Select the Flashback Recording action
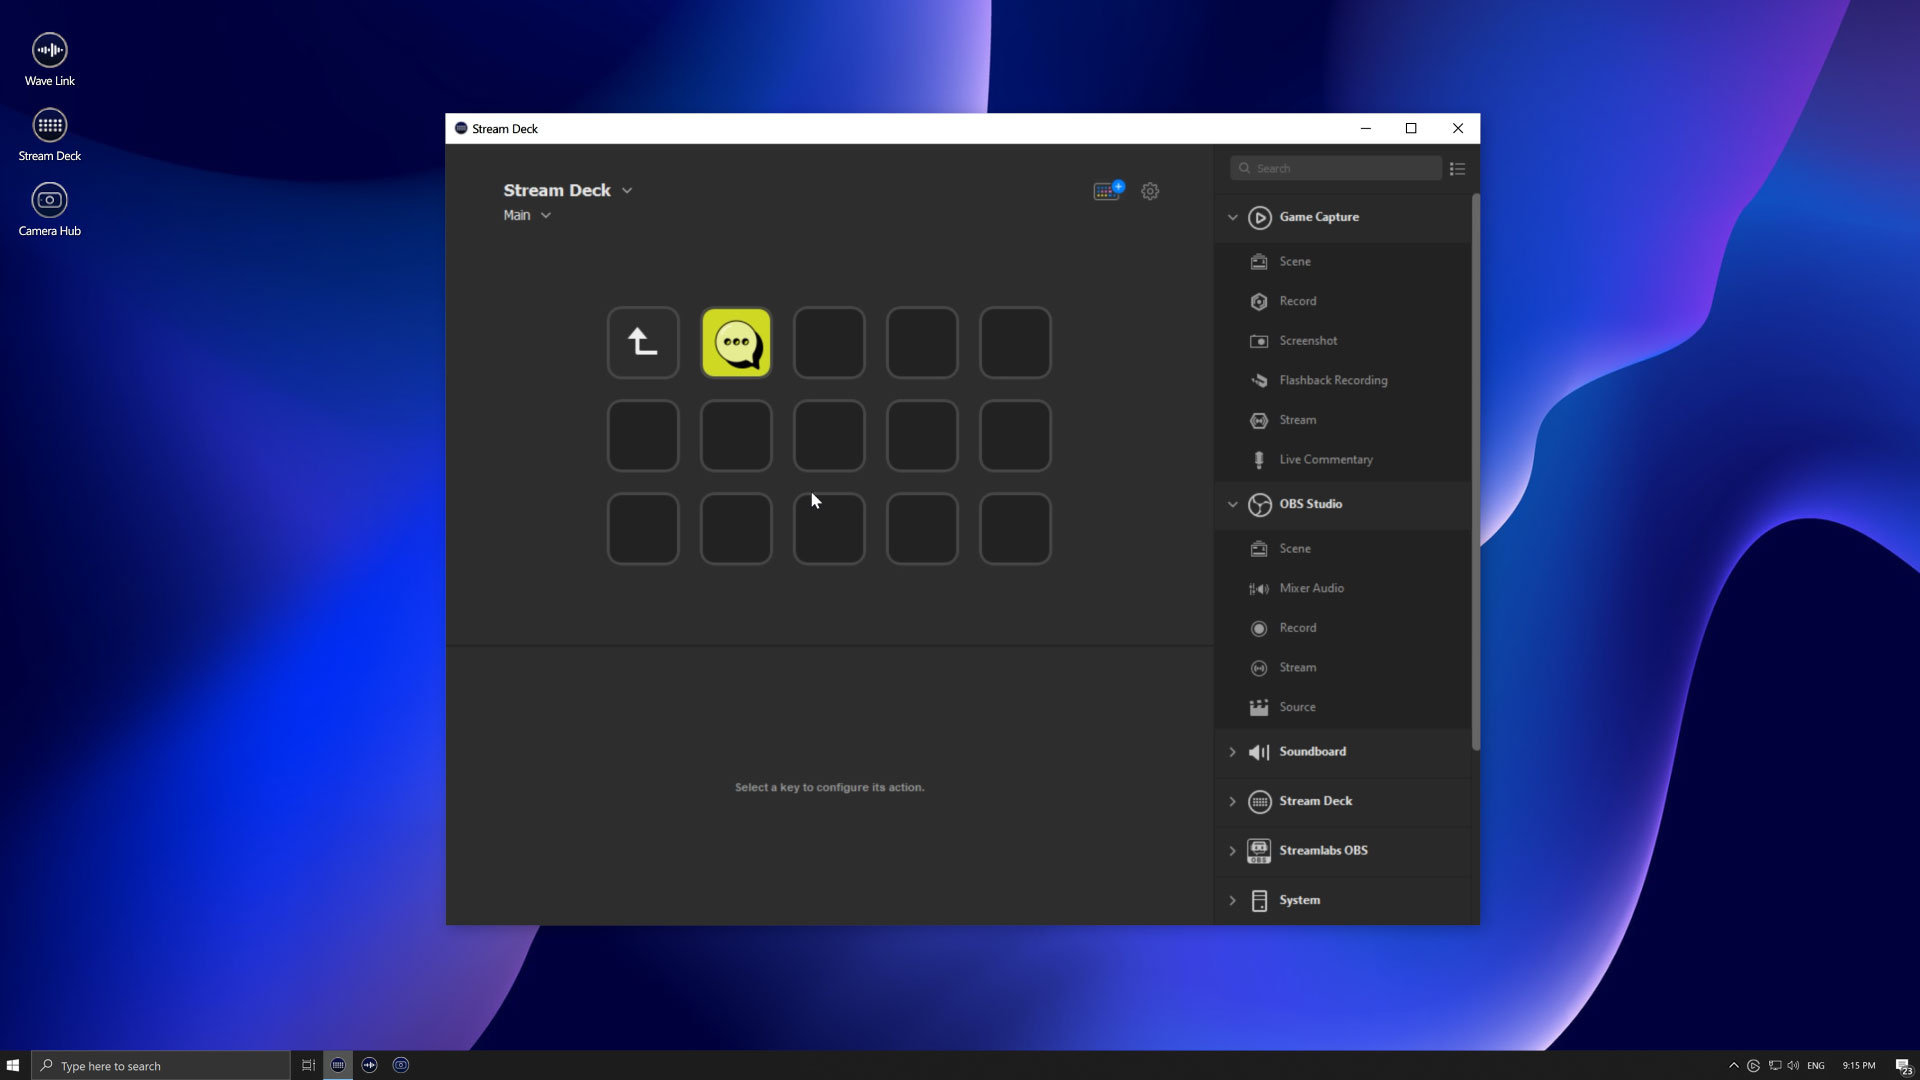This screenshot has height=1080, width=1920. (x=1343, y=381)
